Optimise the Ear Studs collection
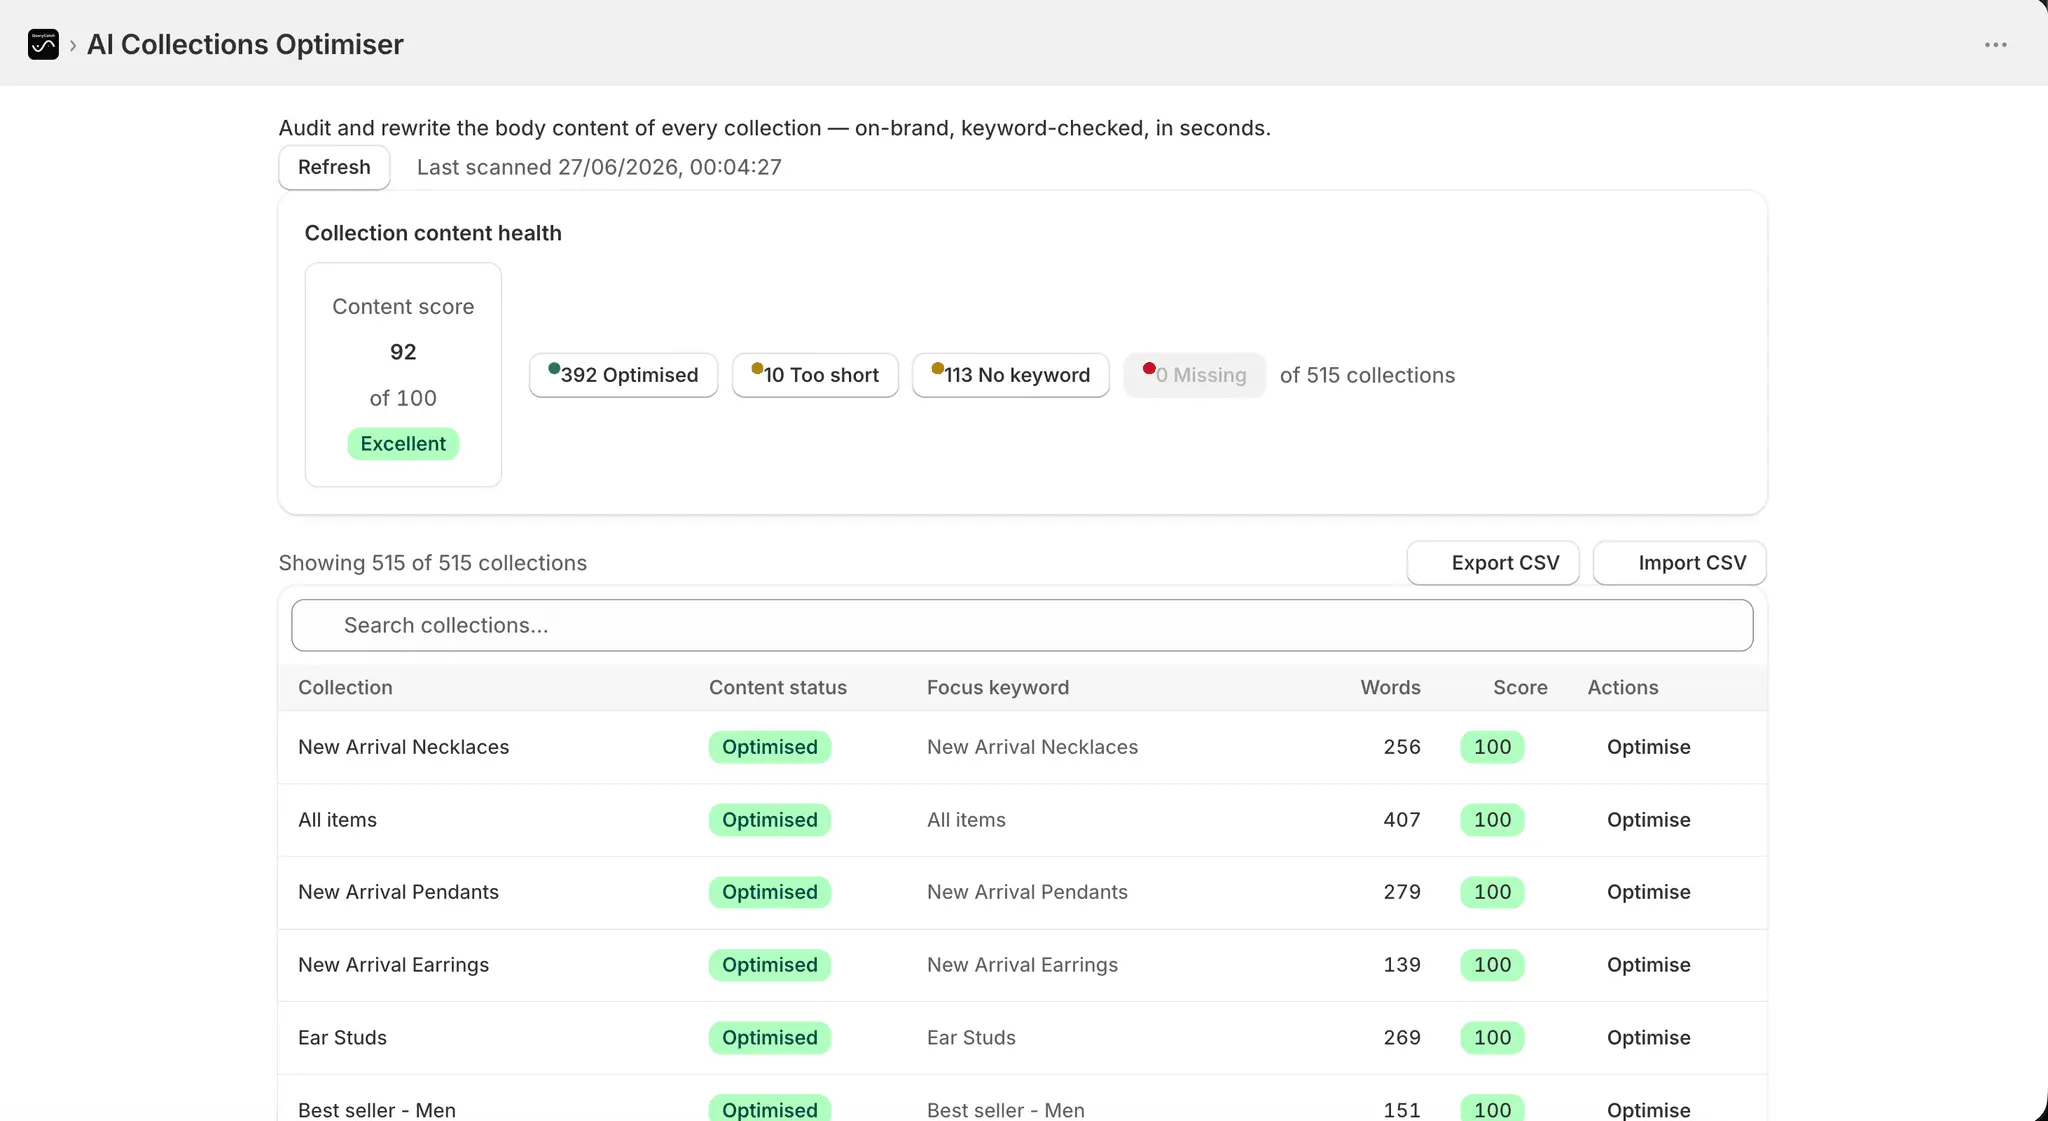The image size is (2048, 1121). click(1649, 1038)
